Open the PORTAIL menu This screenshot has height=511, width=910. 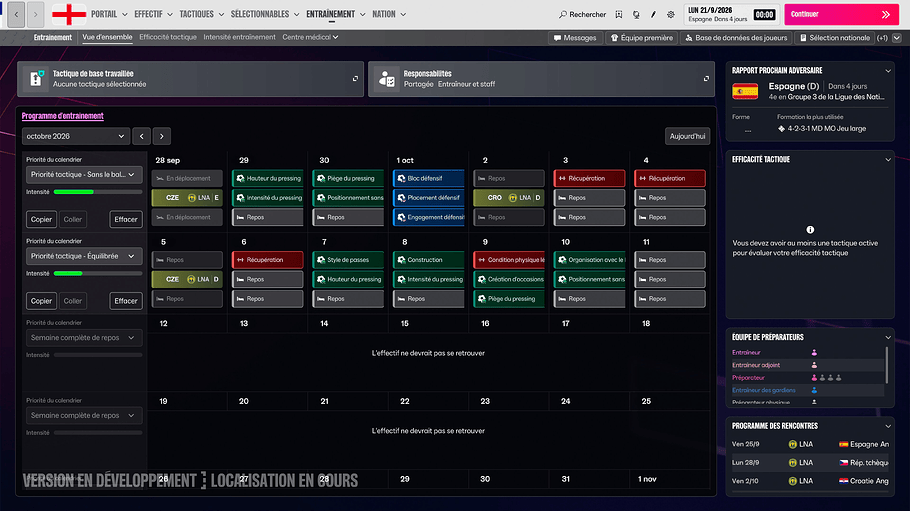point(109,14)
